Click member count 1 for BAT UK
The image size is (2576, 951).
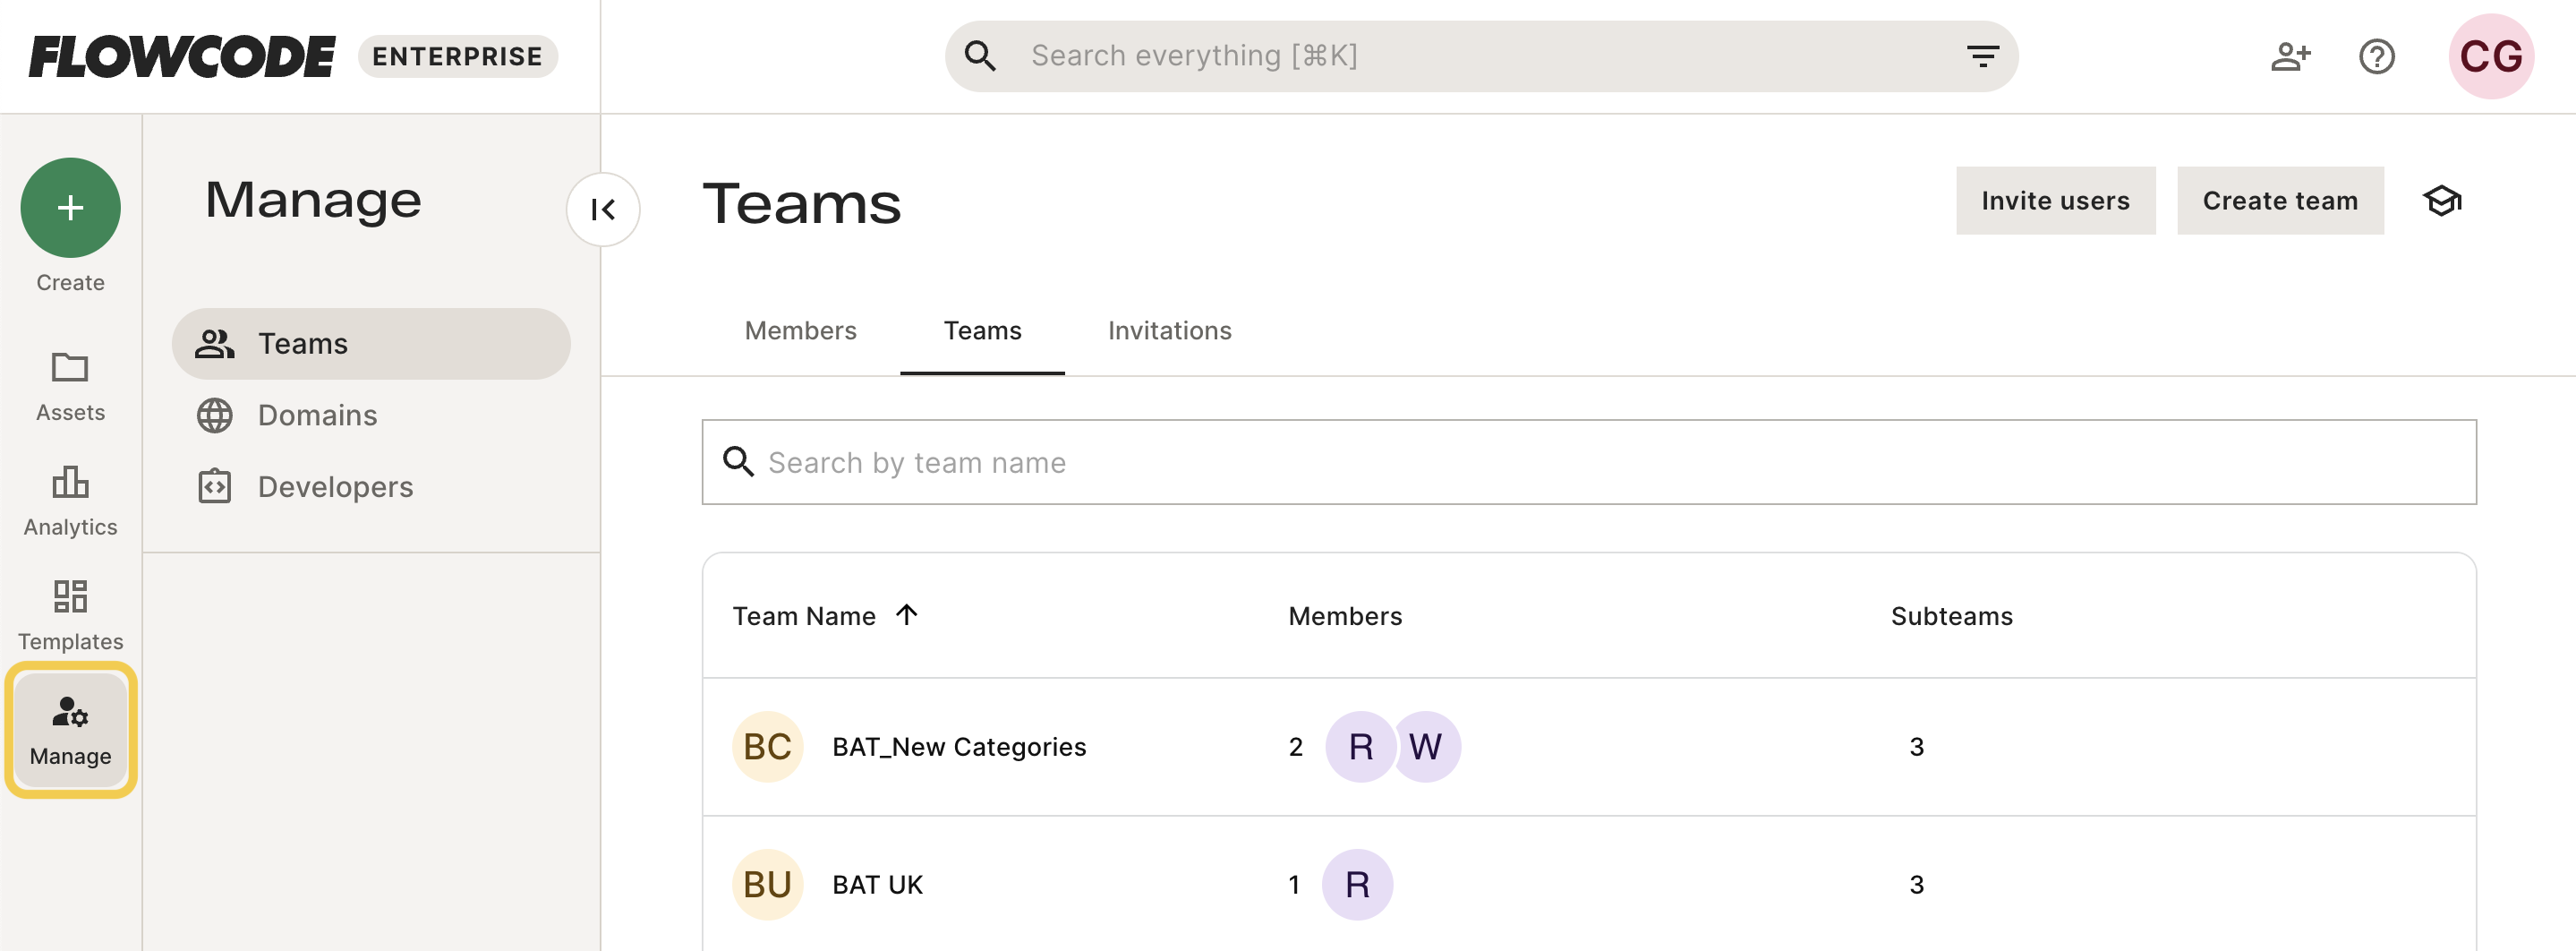pos(1294,885)
